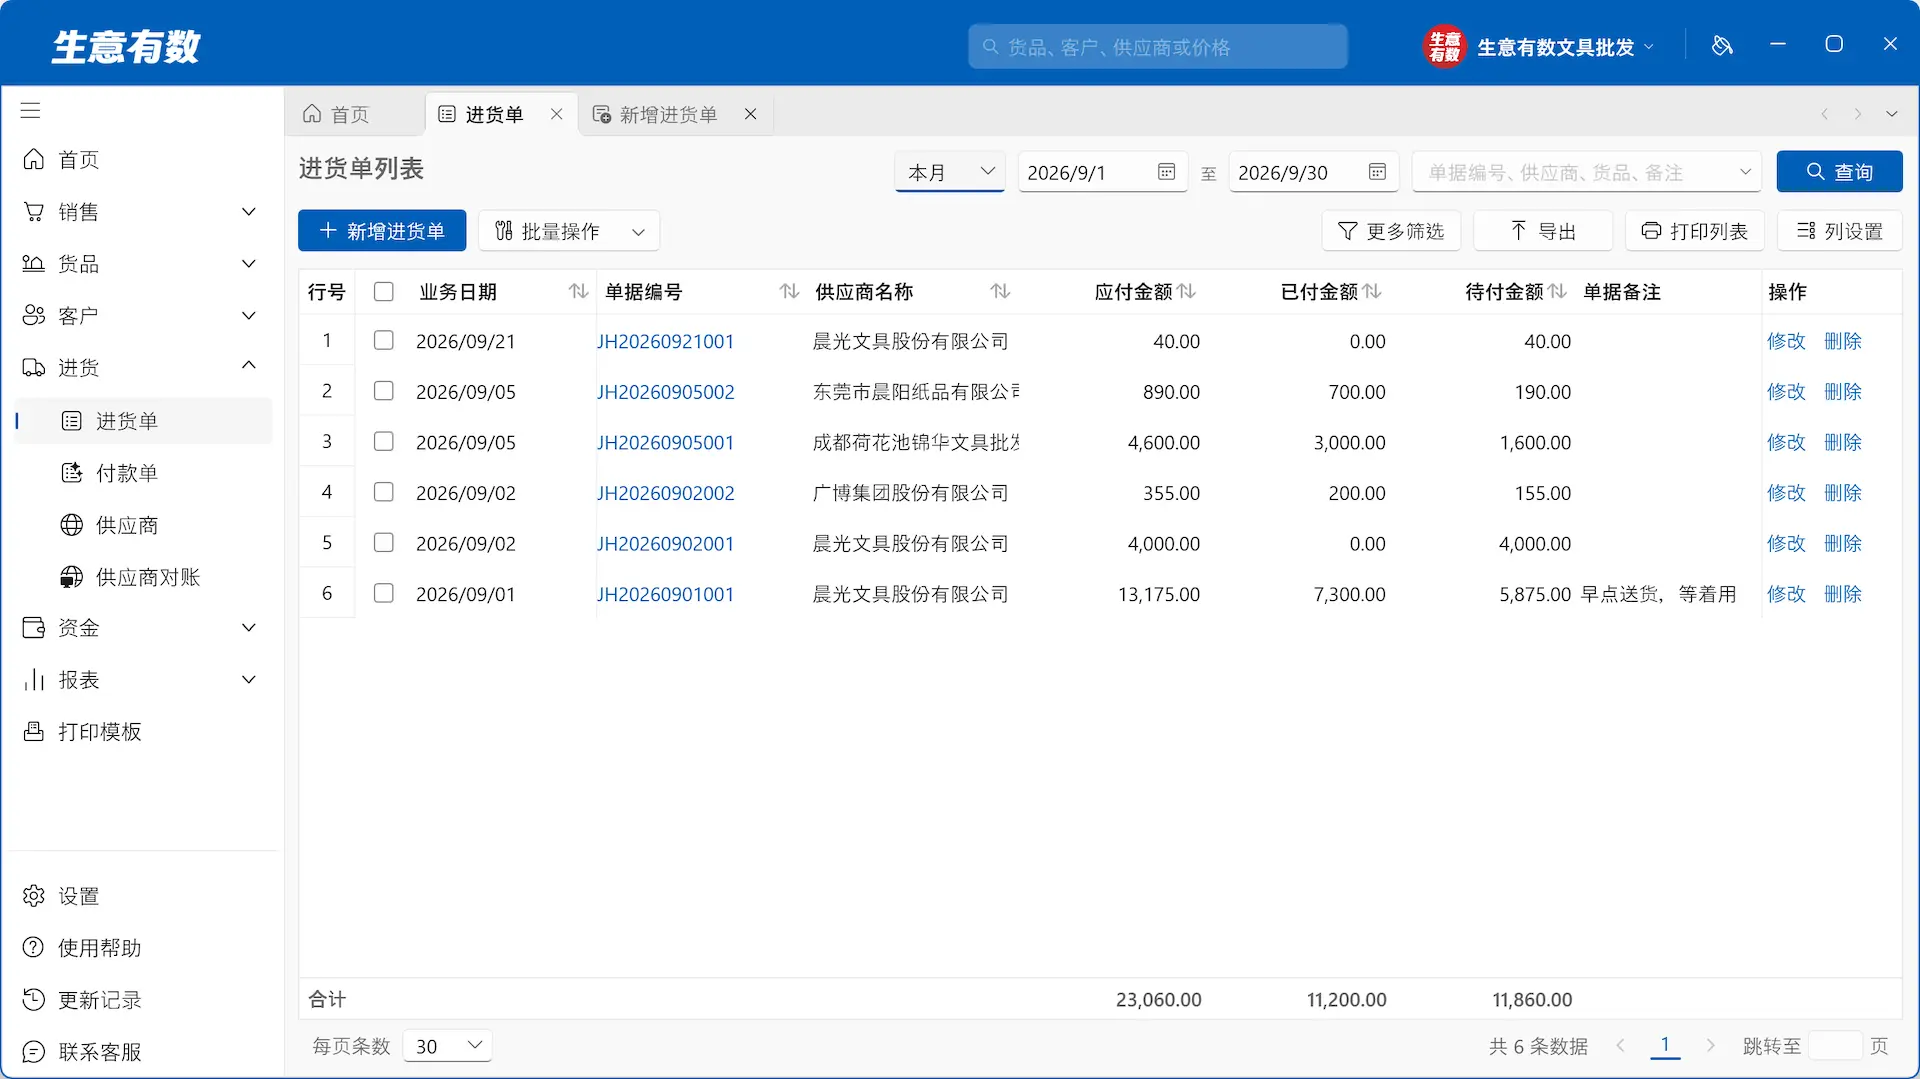Click the global search field at top
Image resolution: width=1920 pixels, height=1079 pixels.
(x=1157, y=47)
